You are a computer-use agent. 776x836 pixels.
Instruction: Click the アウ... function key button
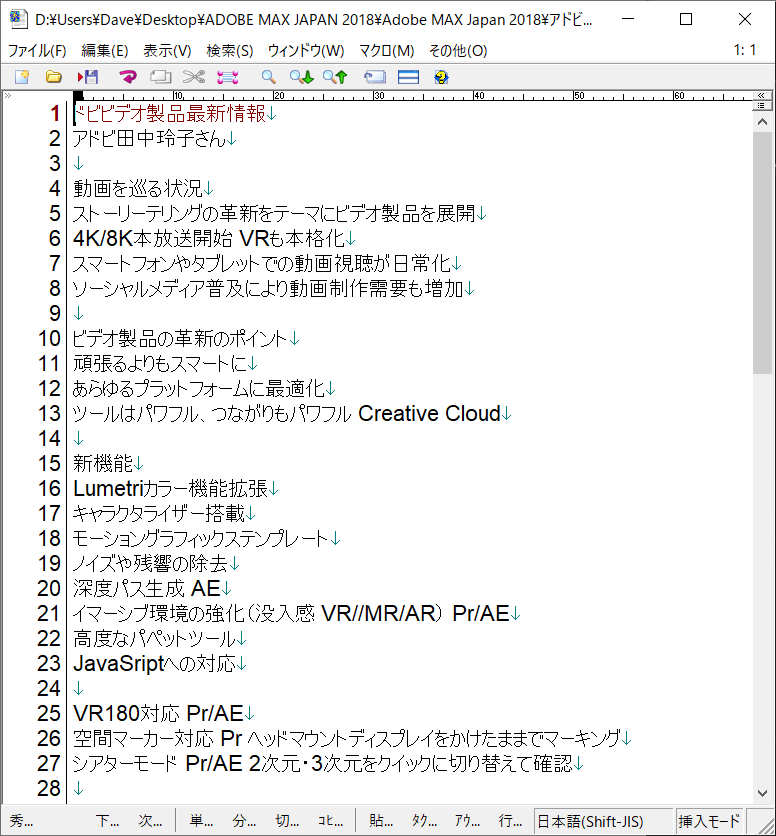(467, 821)
